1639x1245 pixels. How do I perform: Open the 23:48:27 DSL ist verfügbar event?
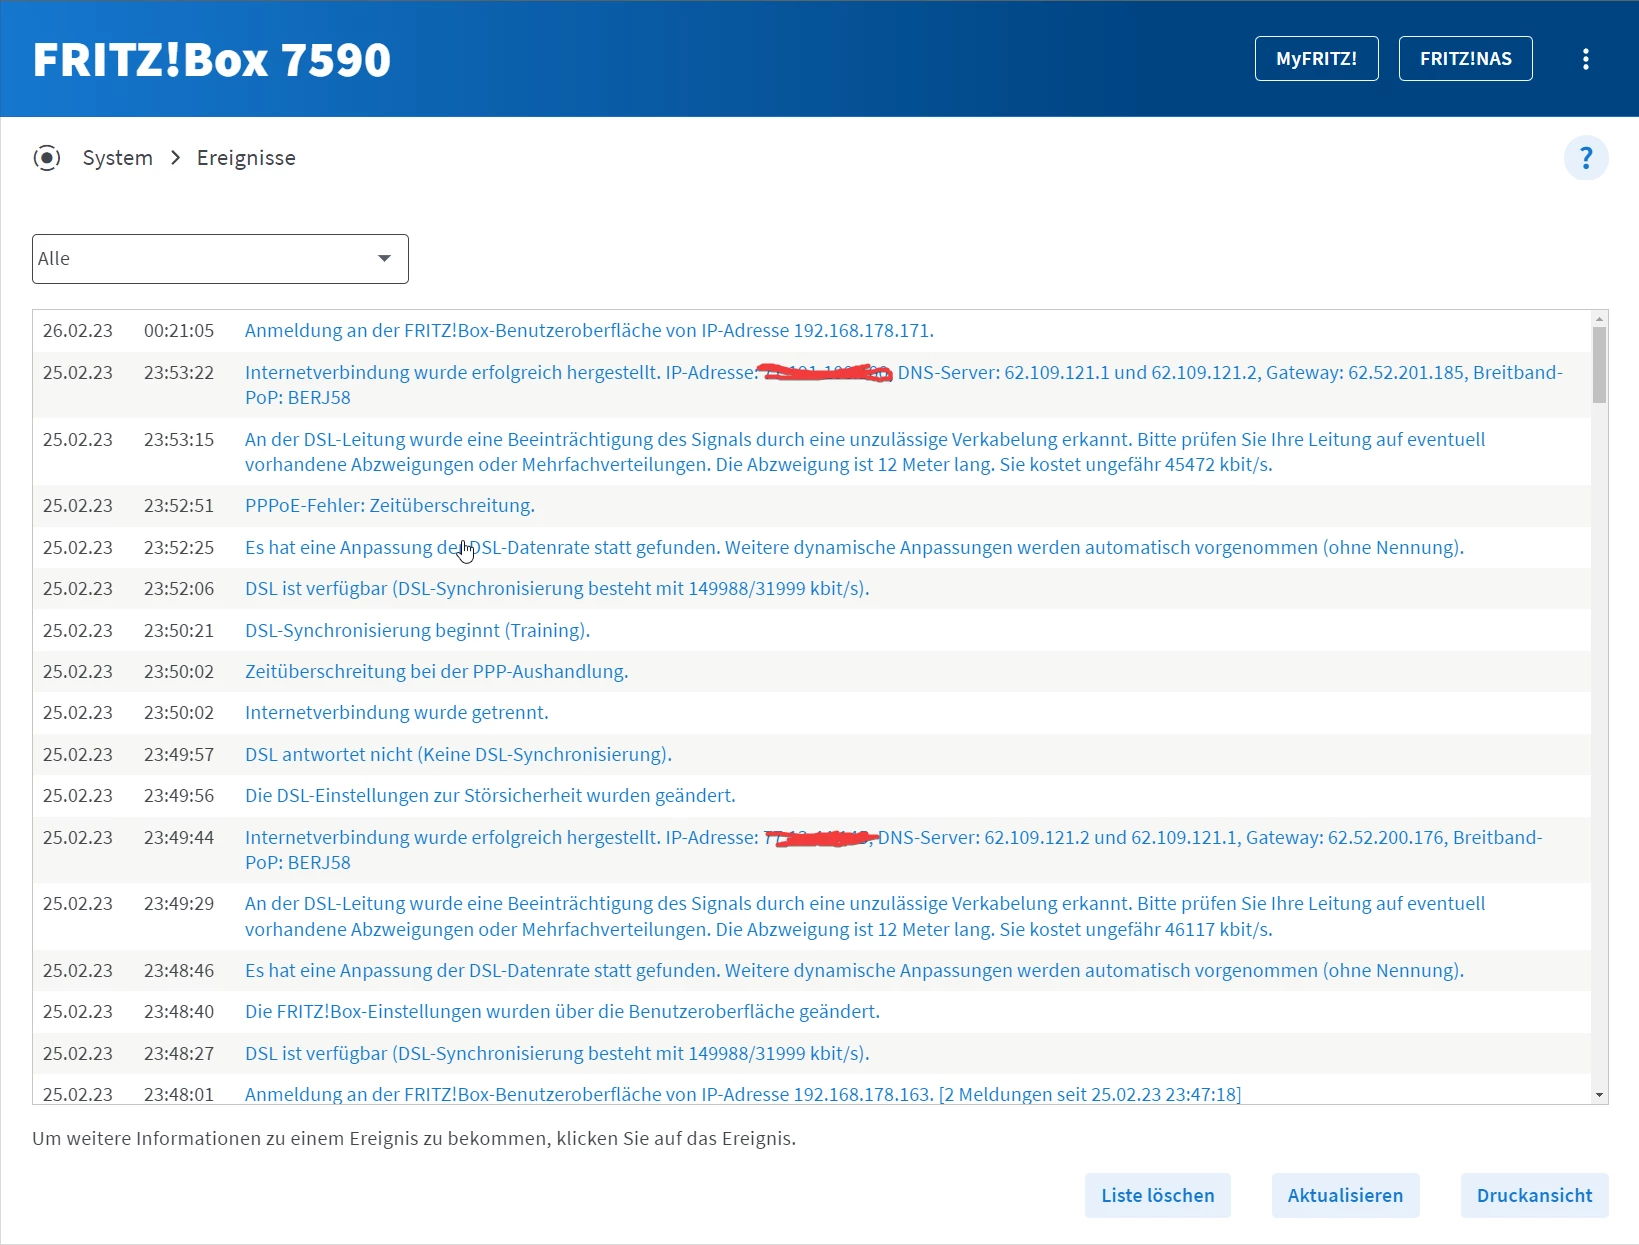(557, 1054)
